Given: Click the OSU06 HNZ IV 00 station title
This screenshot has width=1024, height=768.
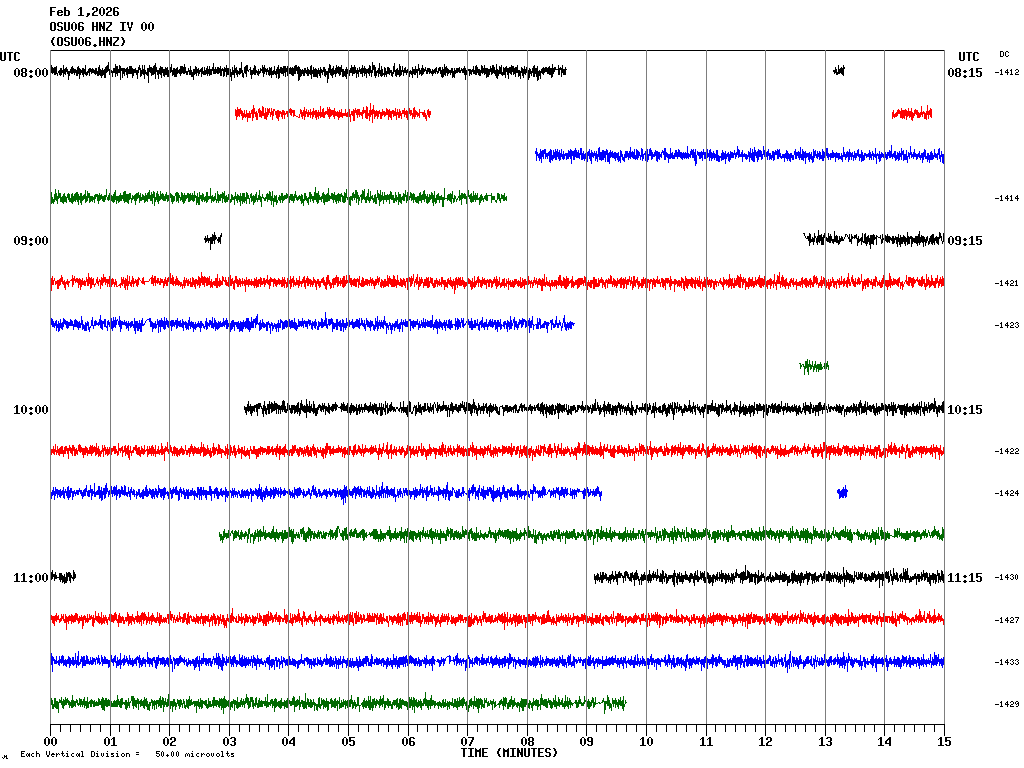Looking at the screenshot, I should point(101,27).
